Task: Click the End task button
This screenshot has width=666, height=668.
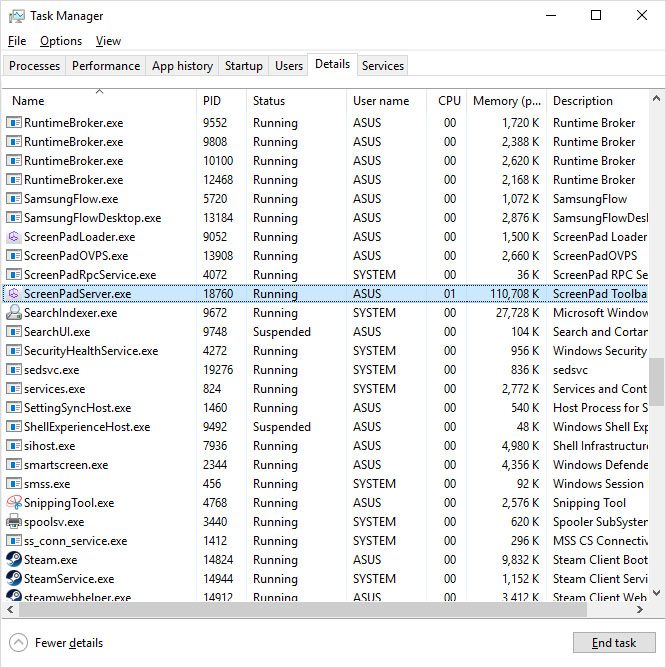Action: point(614,642)
